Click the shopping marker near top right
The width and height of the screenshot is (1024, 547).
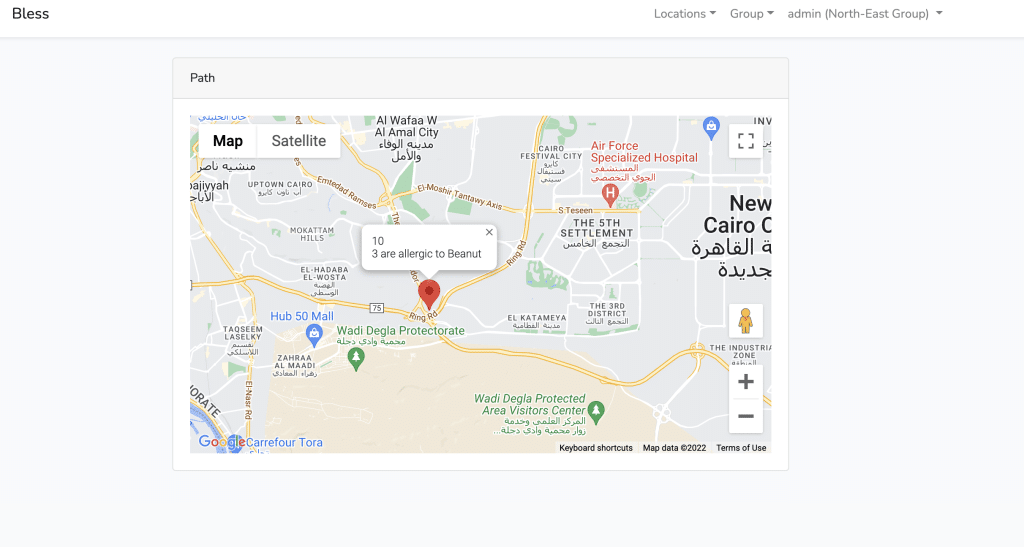click(x=711, y=127)
